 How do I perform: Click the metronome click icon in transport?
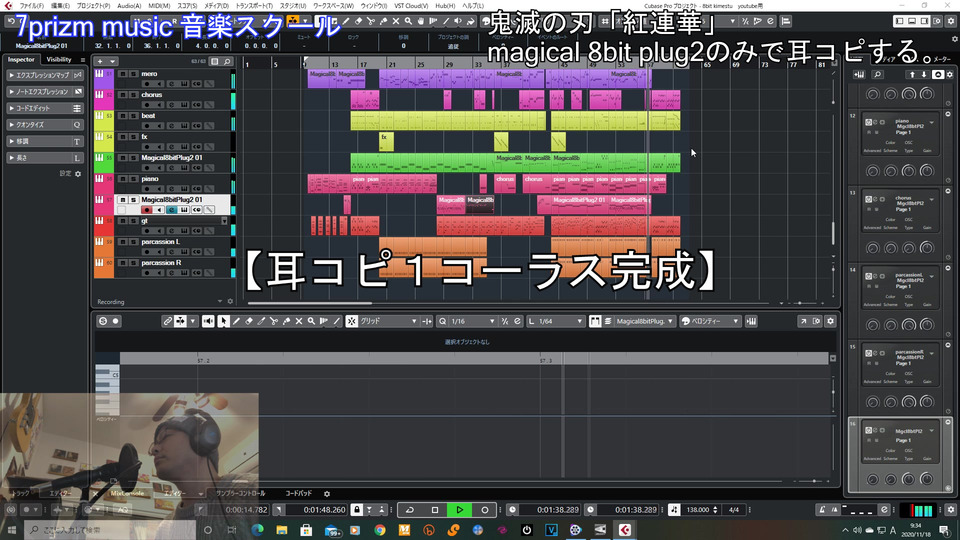point(822,509)
